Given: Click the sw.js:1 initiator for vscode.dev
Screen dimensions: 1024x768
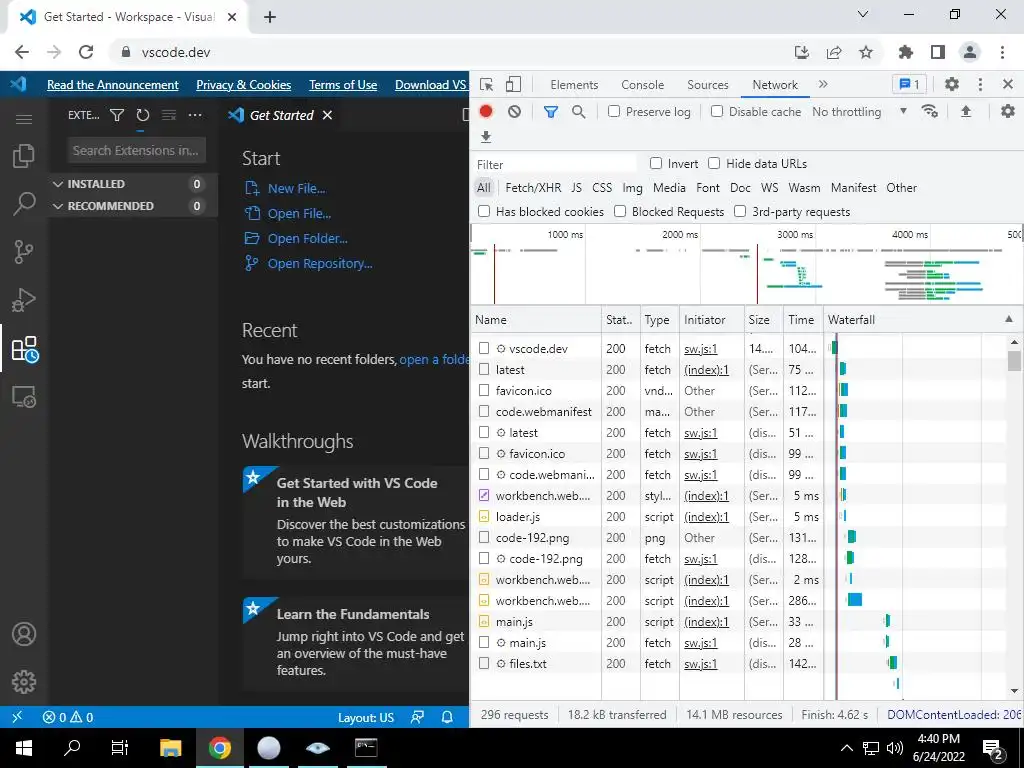Looking at the screenshot, I should coord(701,349).
